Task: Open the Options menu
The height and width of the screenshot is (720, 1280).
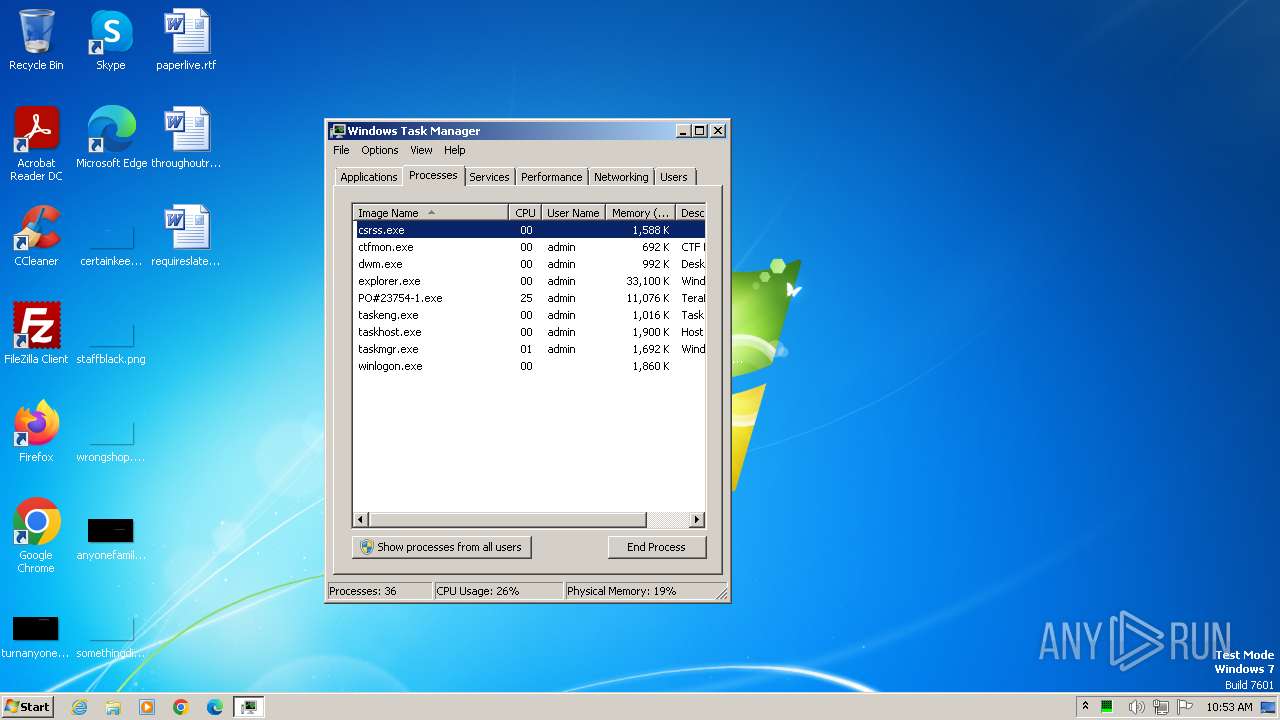Action: [380, 150]
